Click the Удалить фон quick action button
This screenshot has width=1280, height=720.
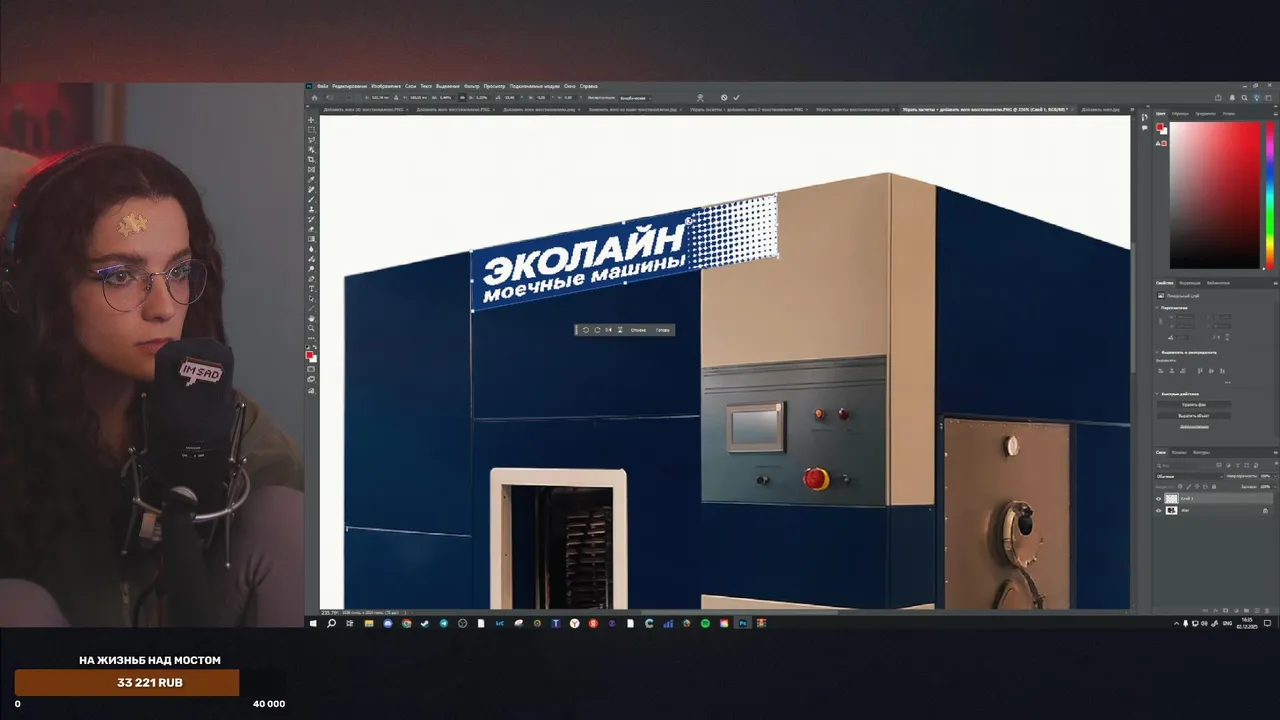pyautogui.click(x=1194, y=404)
